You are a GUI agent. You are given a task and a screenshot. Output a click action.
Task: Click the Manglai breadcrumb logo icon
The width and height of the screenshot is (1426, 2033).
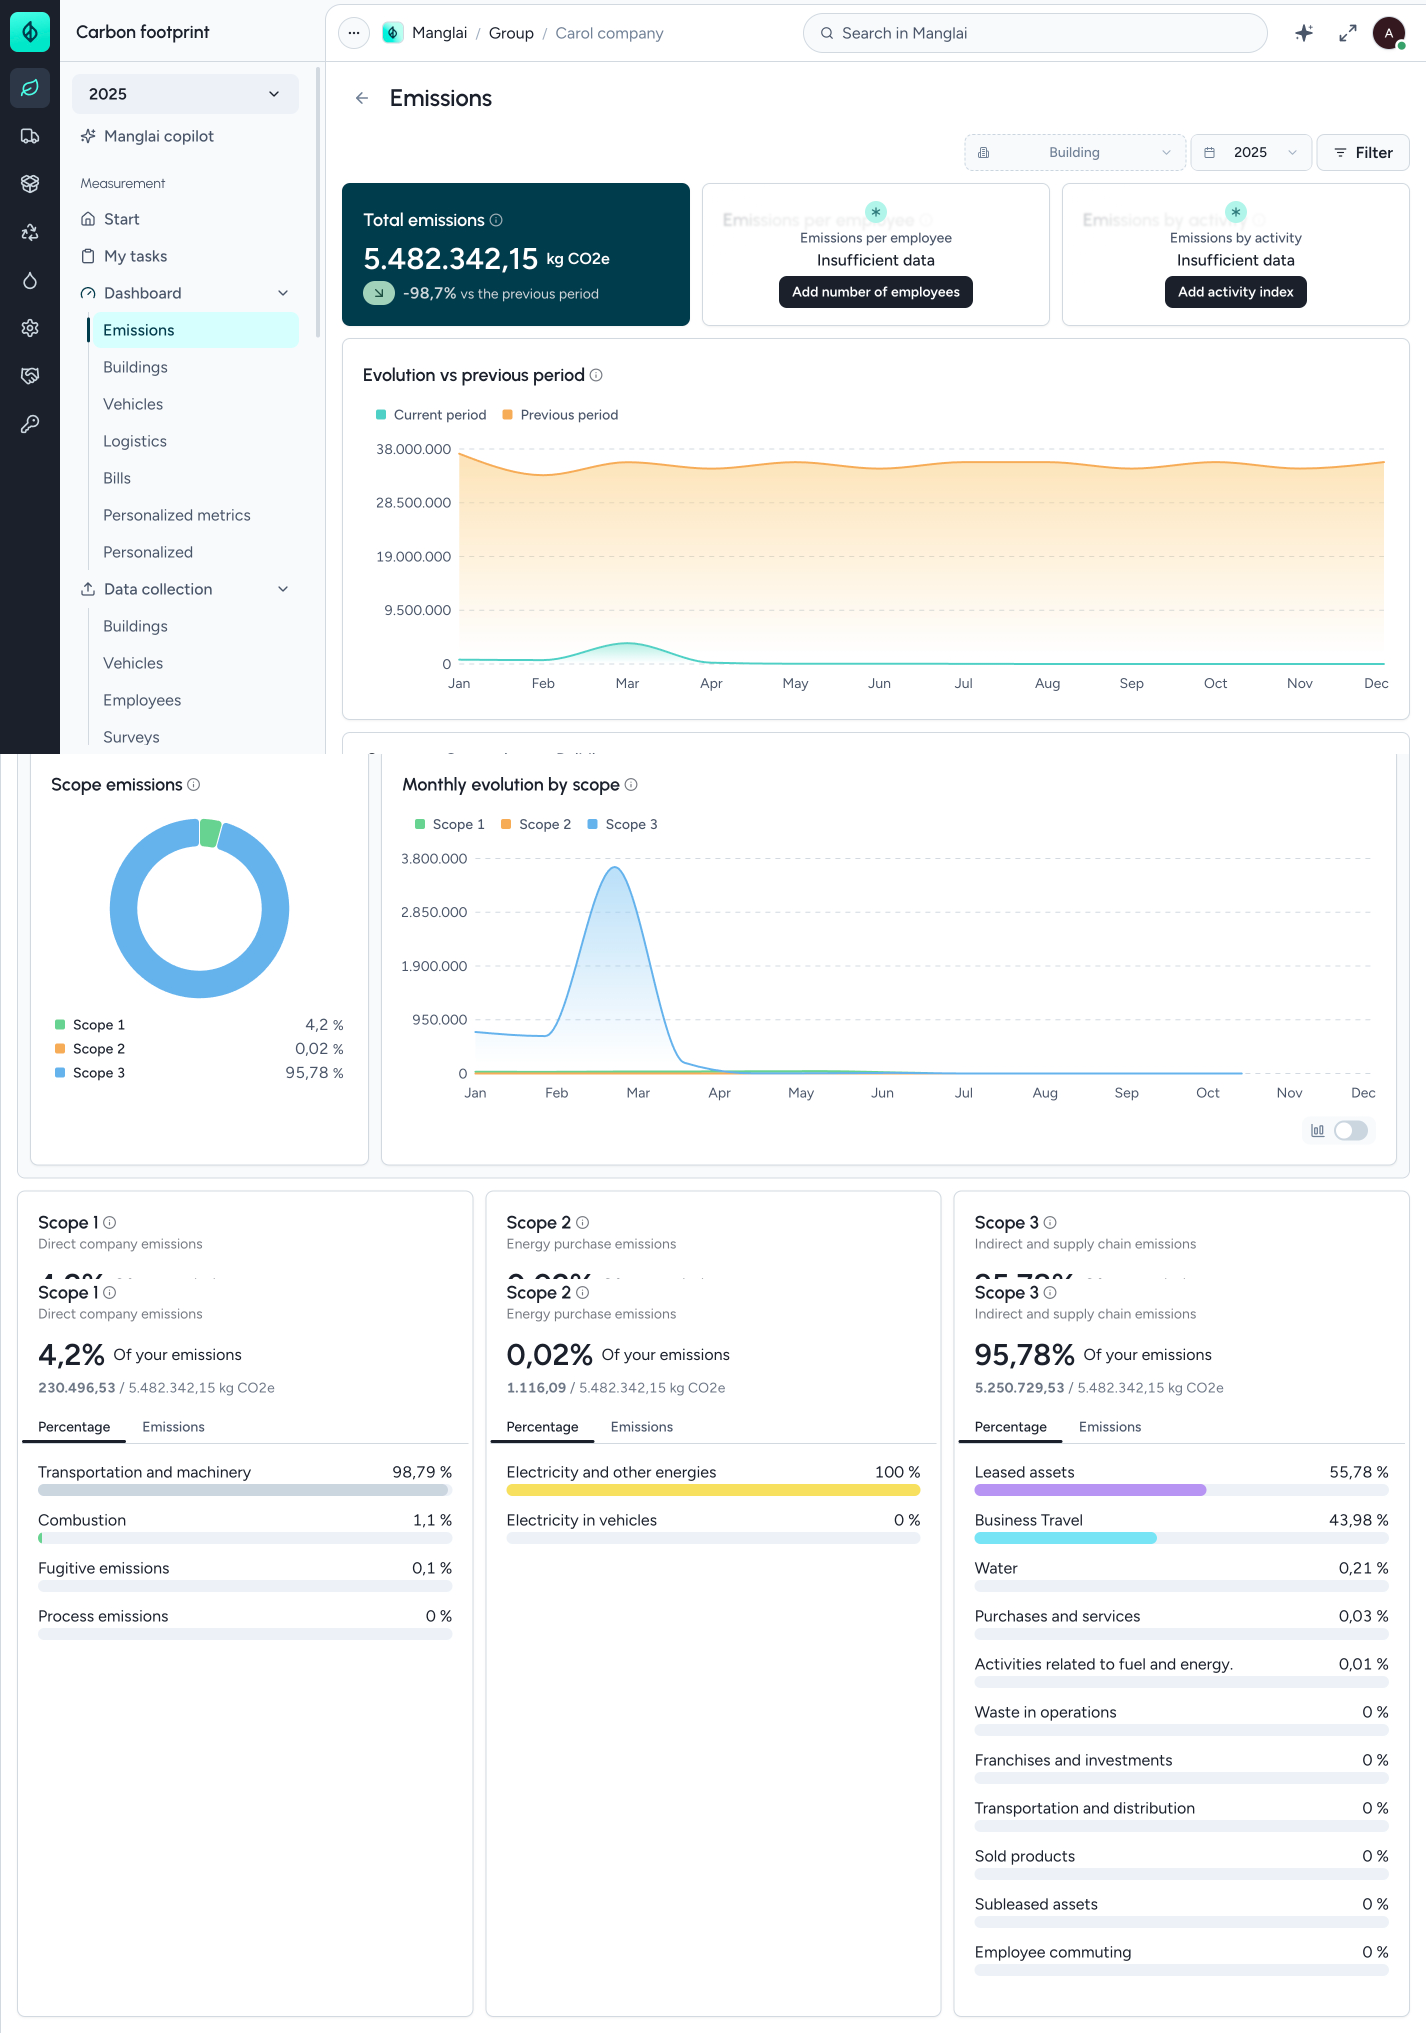click(393, 33)
